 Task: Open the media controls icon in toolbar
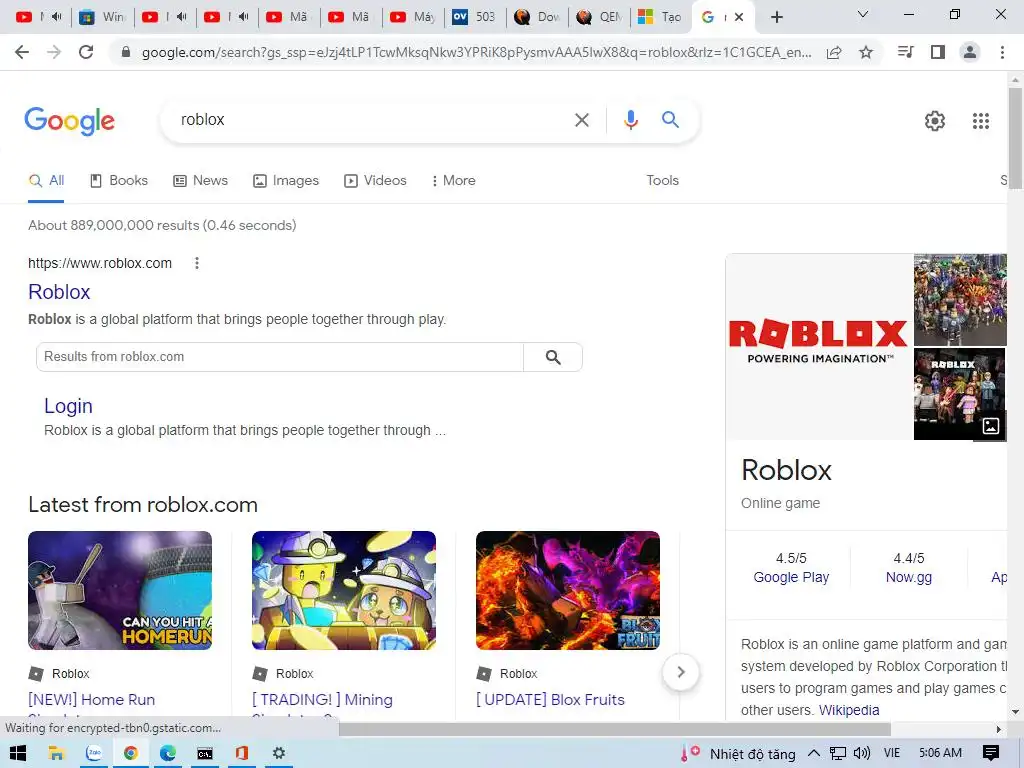(905, 52)
